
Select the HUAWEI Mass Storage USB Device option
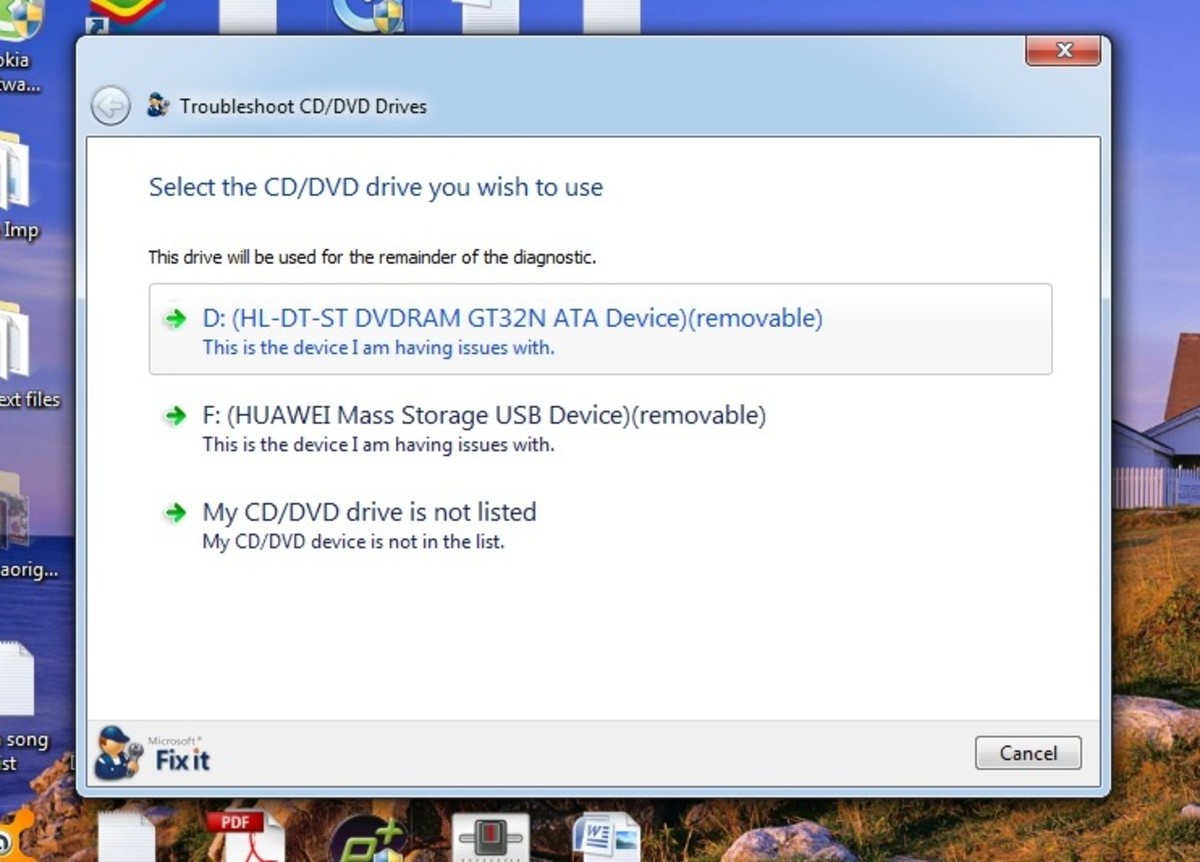[x=484, y=415]
